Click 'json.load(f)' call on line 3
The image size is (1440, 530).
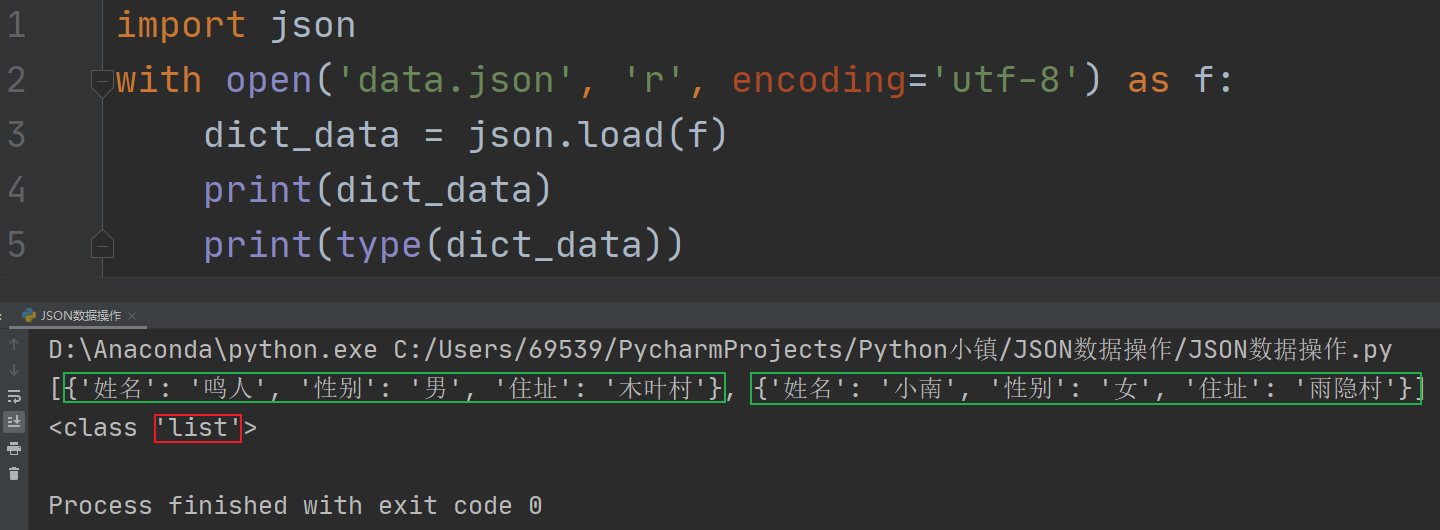pyautogui.click(x=599, y=135)
